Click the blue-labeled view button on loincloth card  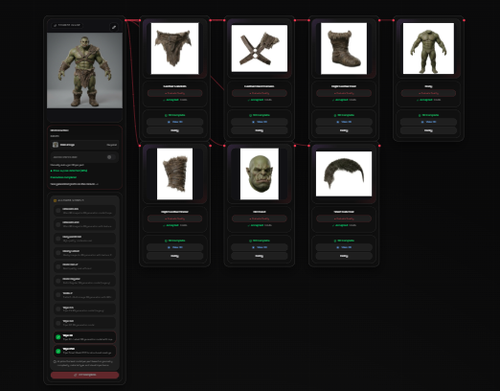(x=175, y=122)
